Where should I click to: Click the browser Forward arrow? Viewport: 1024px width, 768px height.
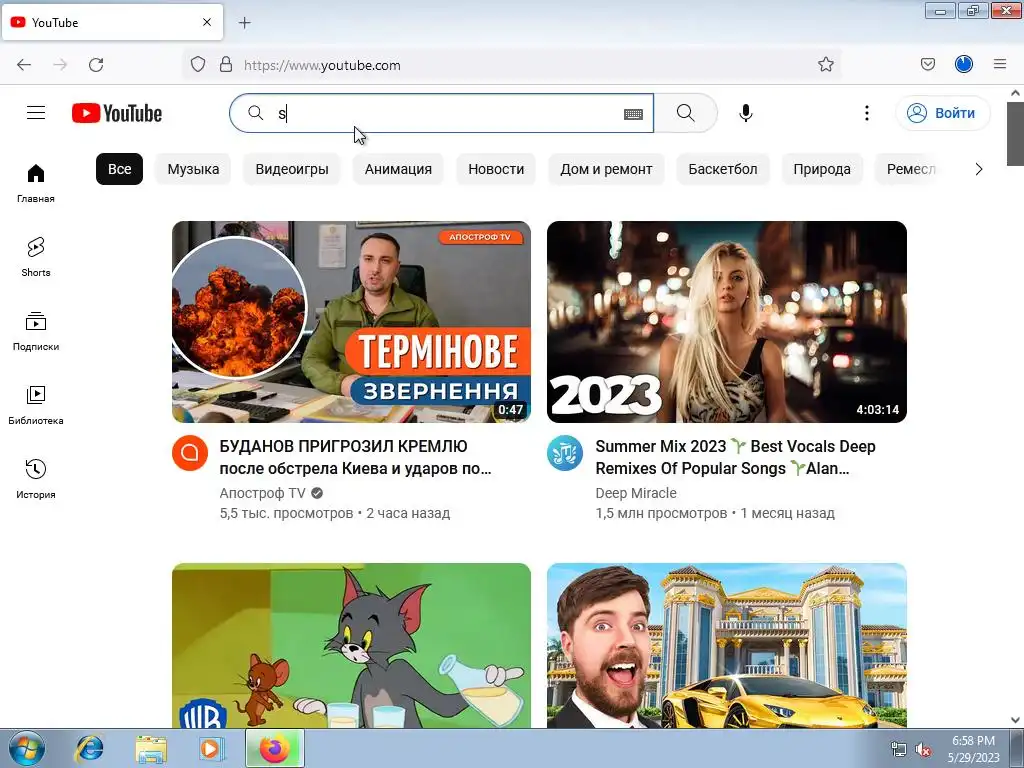pos(60,65)
